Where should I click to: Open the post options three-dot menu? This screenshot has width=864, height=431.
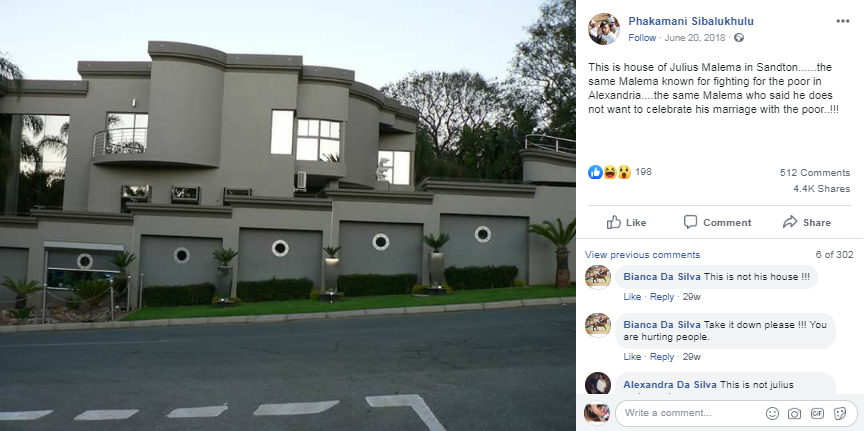click(x=843, y=21)
